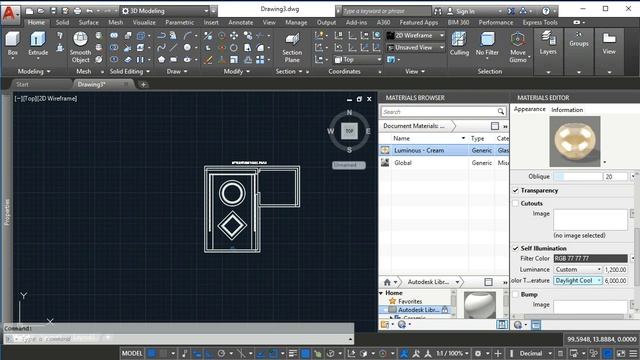Viewport: 640px width, 360px height.
Task: Select the Move Gizmo tool
Action: (x=518, y=48)
